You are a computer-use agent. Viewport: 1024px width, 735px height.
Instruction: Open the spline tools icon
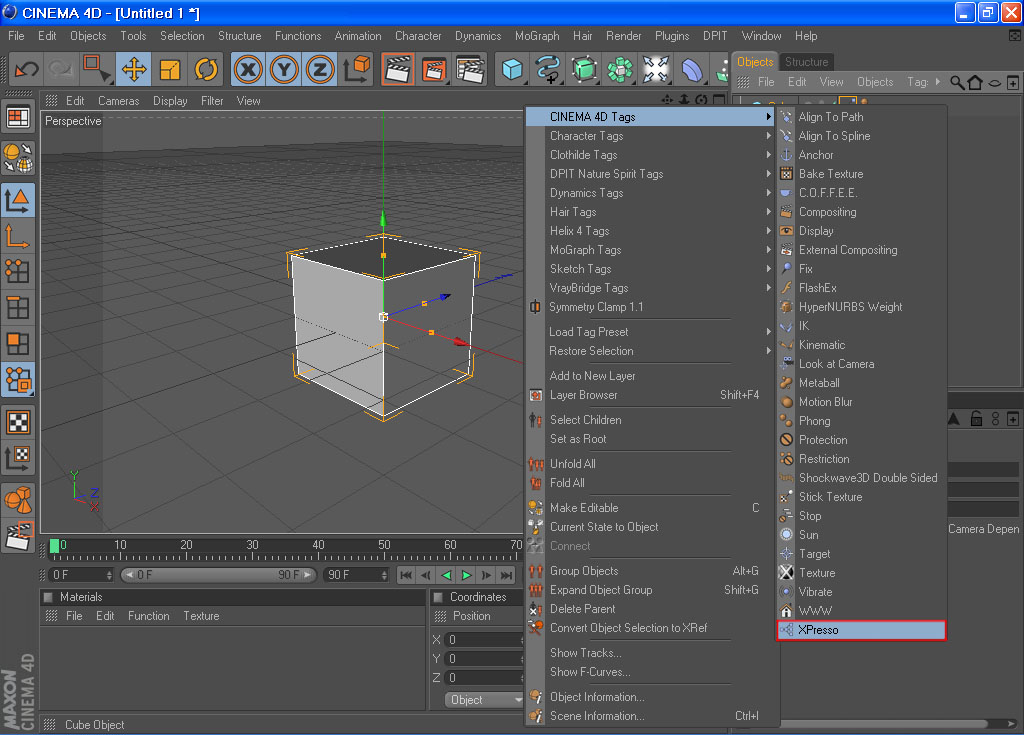coord(549,69)
